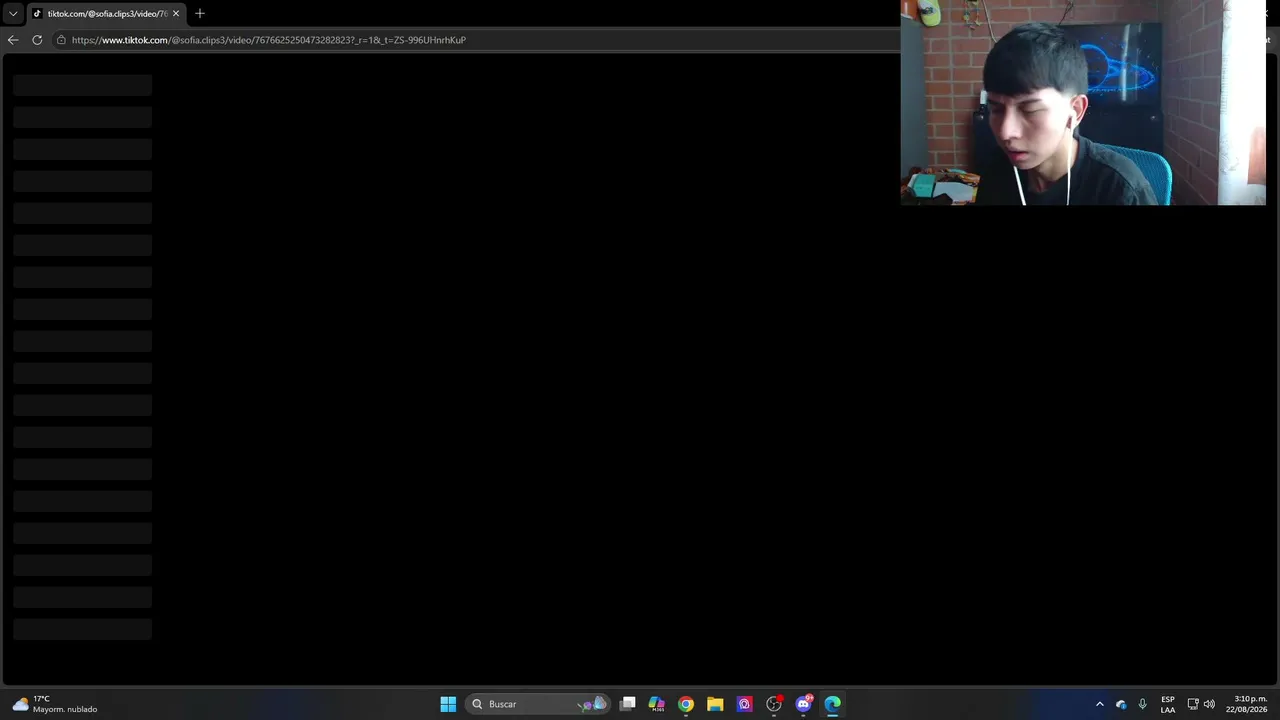Switch to Microsoft Edge on taskbar
Image resolution: width=1280 pixels, height=720 pixels.
click(x=833, y=704)
